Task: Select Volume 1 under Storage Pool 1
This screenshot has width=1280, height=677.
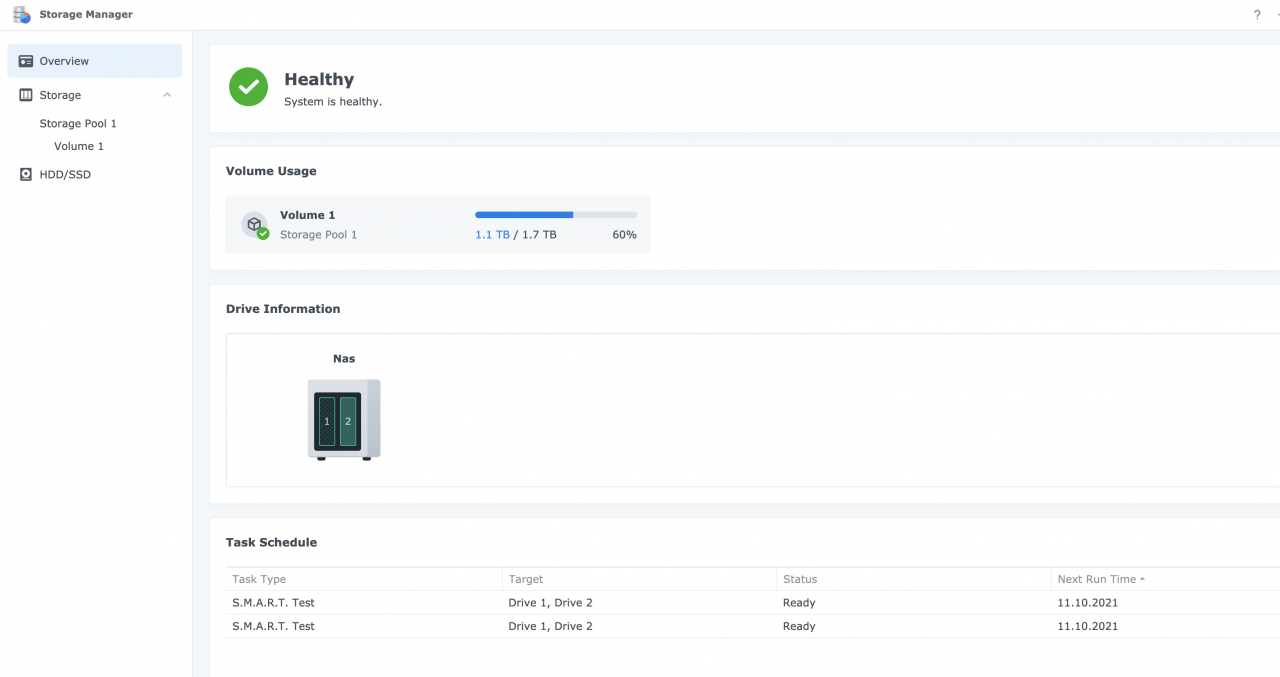Action: coord(78,146)
